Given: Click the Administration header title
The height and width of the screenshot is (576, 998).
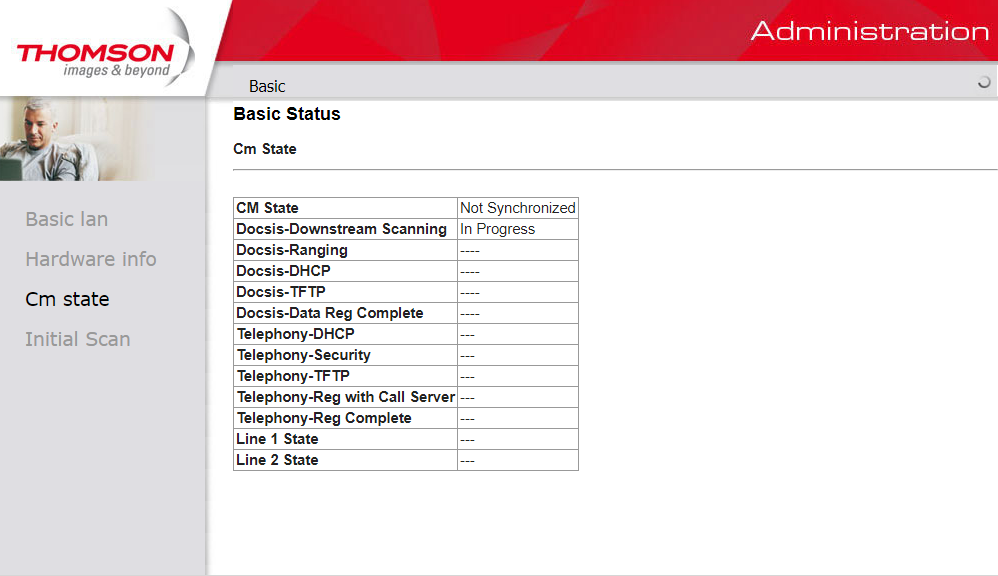Looking at the screenshot, I should pos(869,31).
